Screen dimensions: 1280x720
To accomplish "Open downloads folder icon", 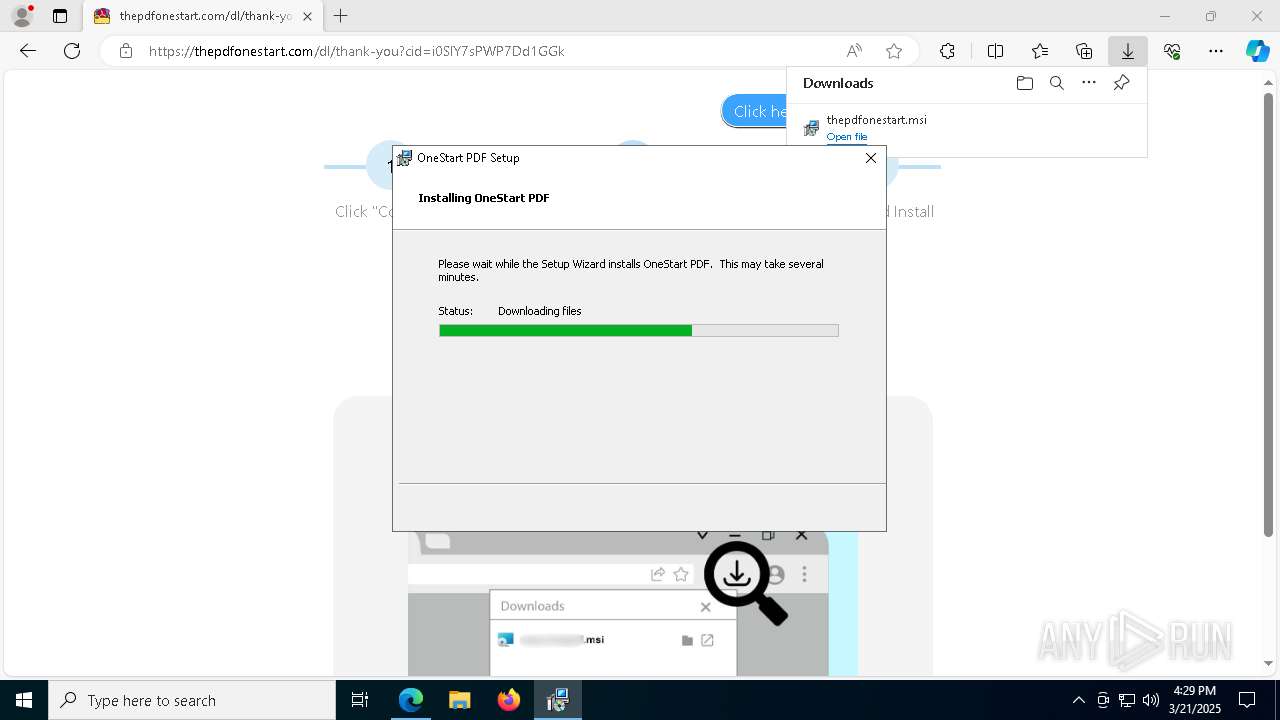I will (x=1024, y=83).
